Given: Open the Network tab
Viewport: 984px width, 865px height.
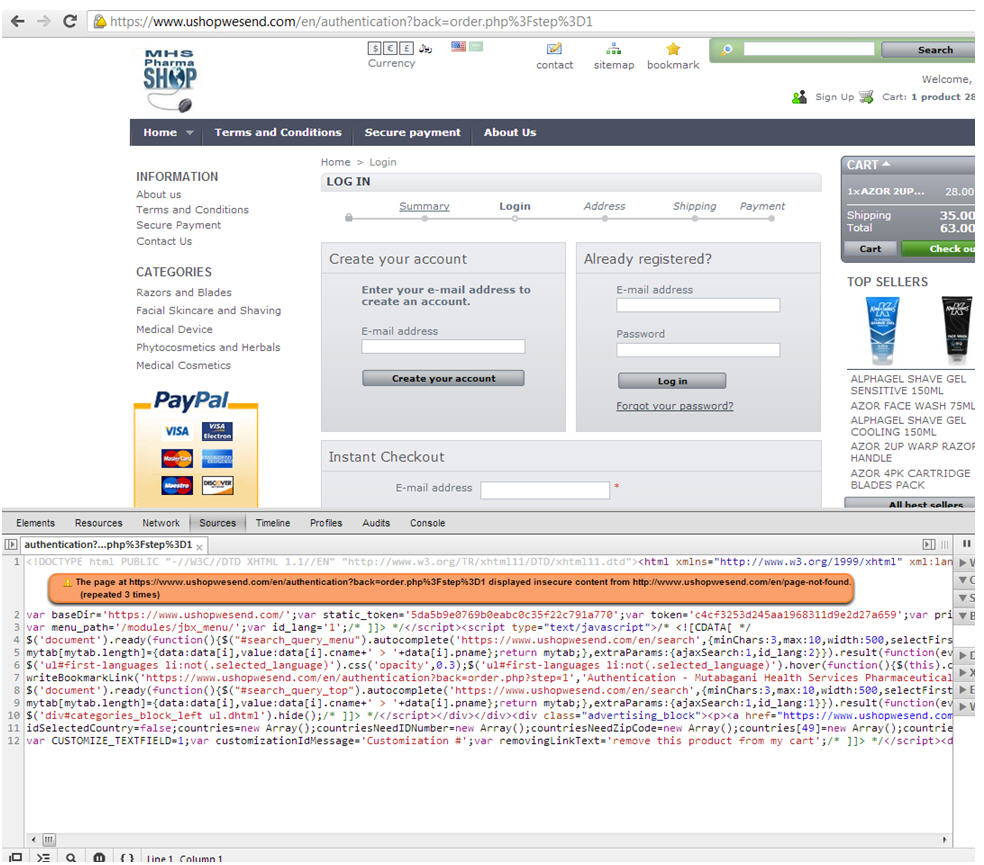Looking at the screenshot, I should tap(161, 524).
